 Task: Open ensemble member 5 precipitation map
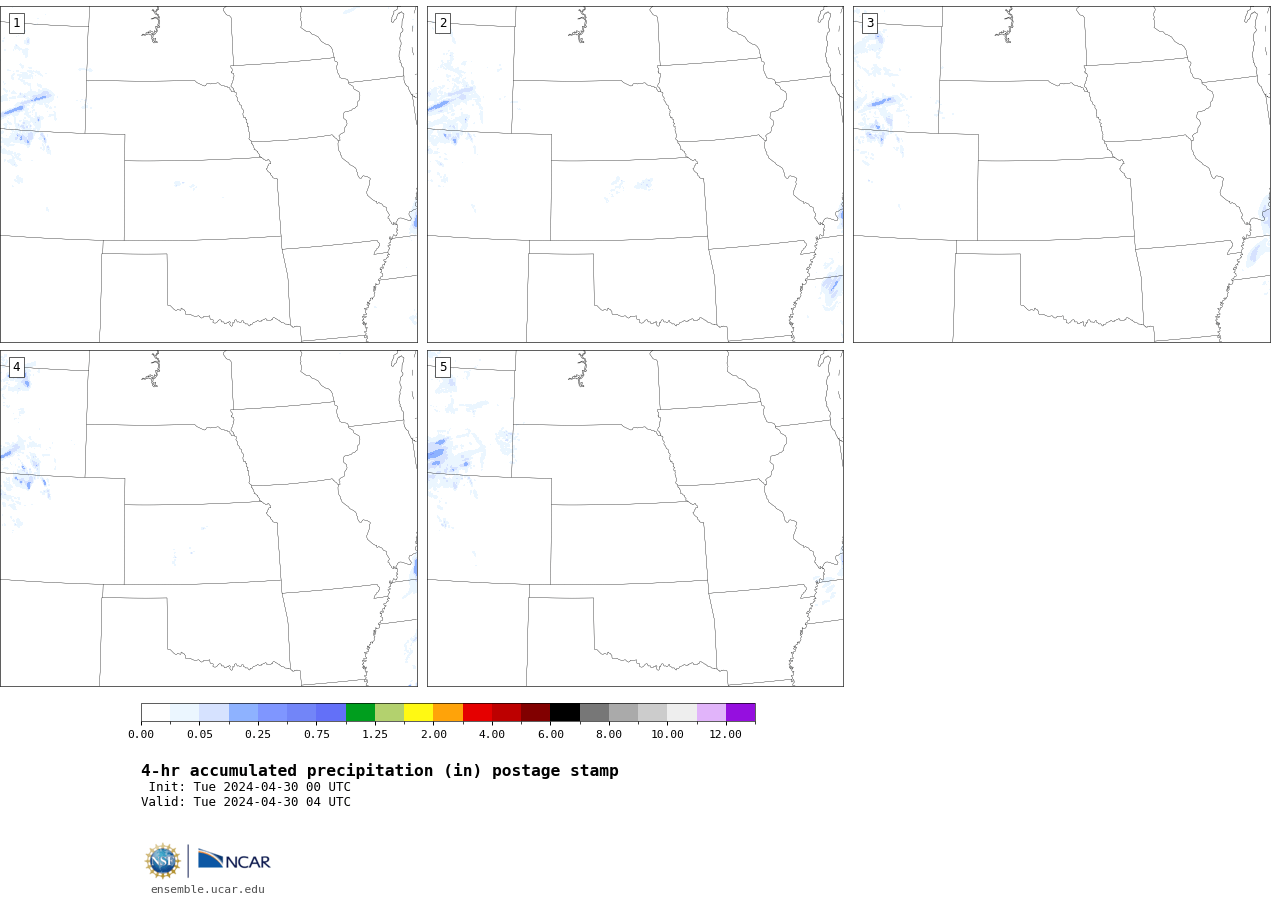click(635, 518)
